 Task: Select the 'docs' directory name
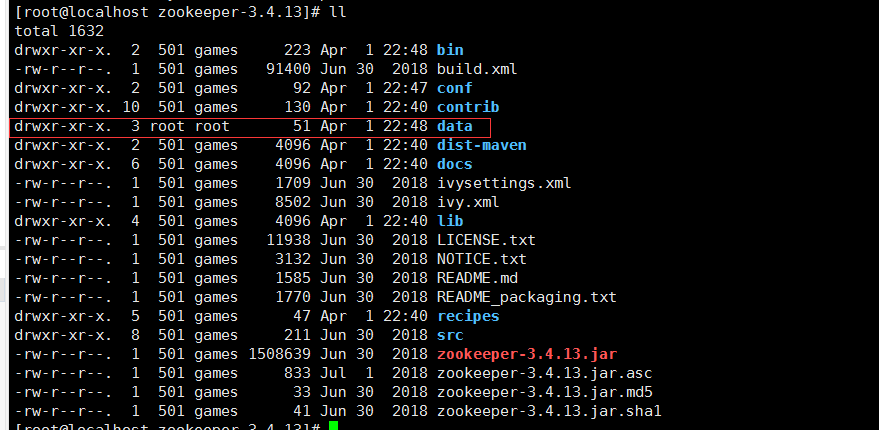[455, 164]
